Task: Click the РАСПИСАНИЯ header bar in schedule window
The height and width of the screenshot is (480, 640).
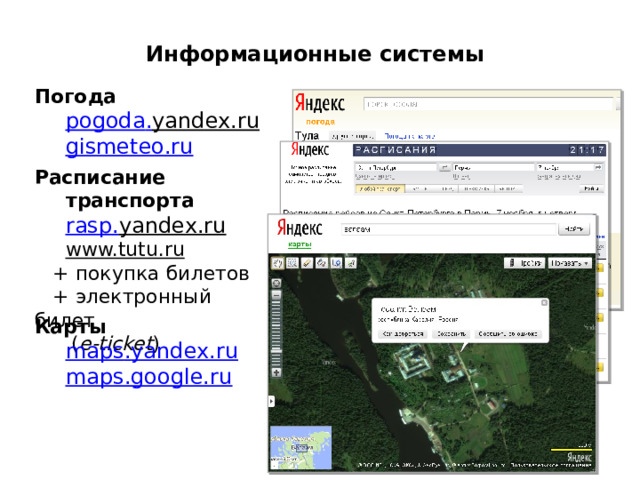Action: [479, 150]
